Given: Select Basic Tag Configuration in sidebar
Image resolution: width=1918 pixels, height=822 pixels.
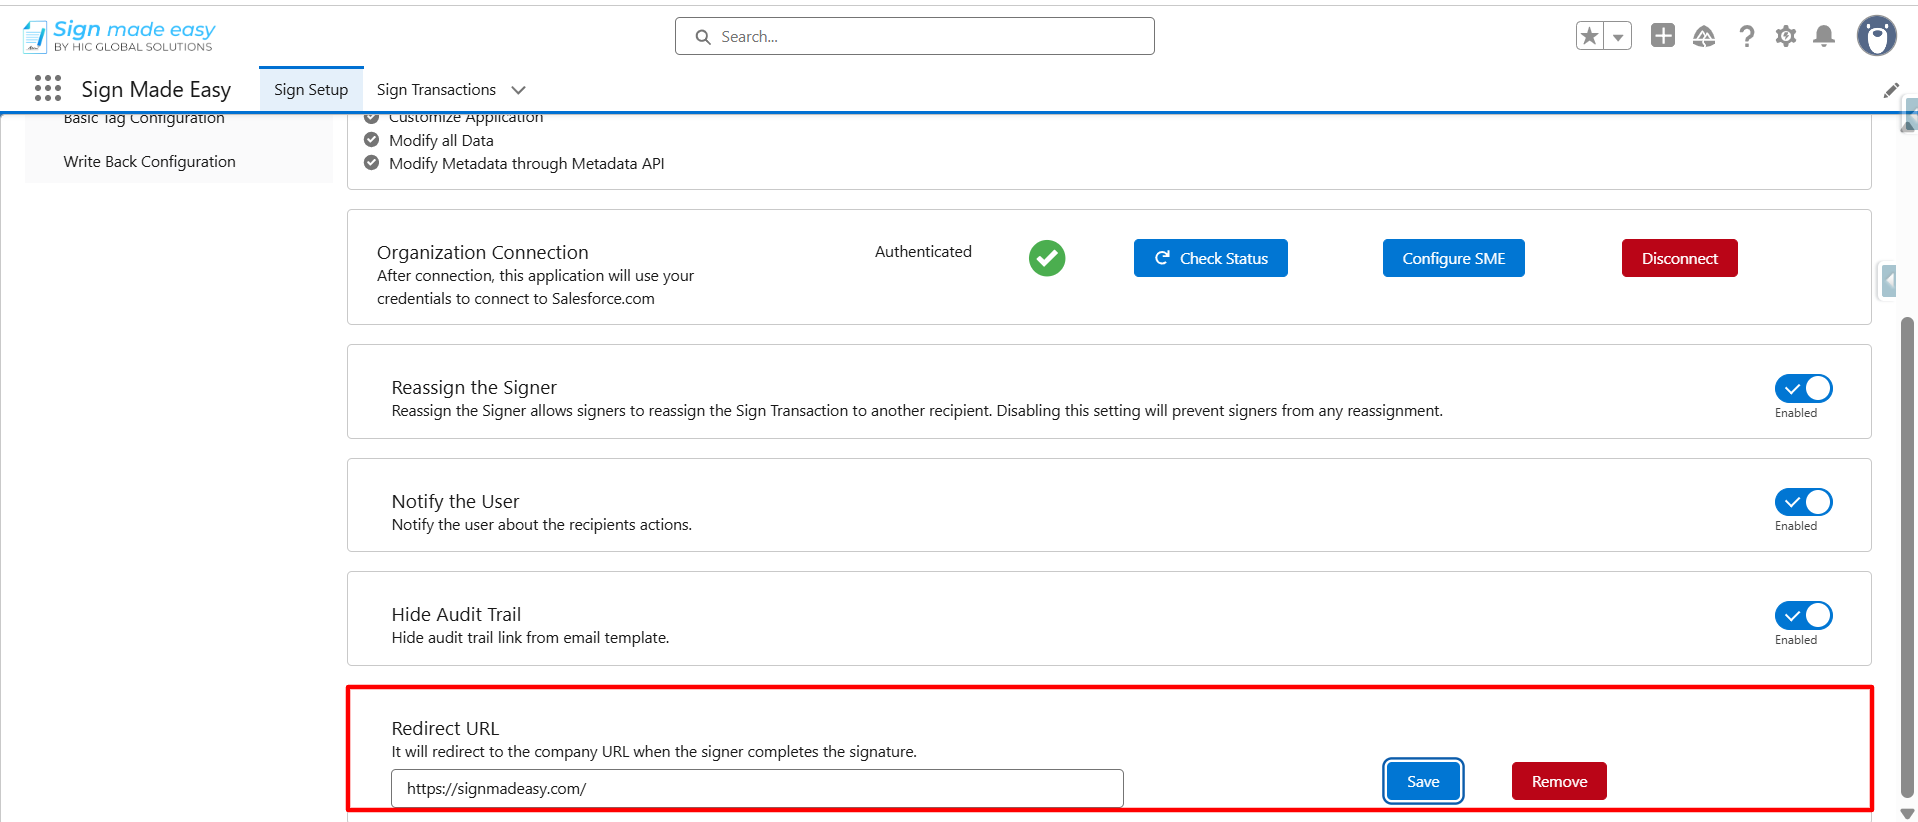Looking at the screenshot, I should [144, 118].
